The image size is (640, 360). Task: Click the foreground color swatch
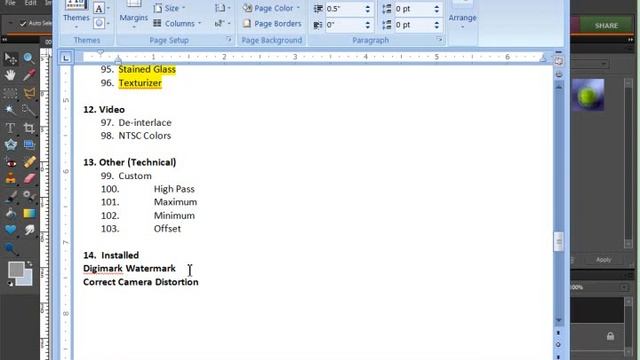click(16, 270)
